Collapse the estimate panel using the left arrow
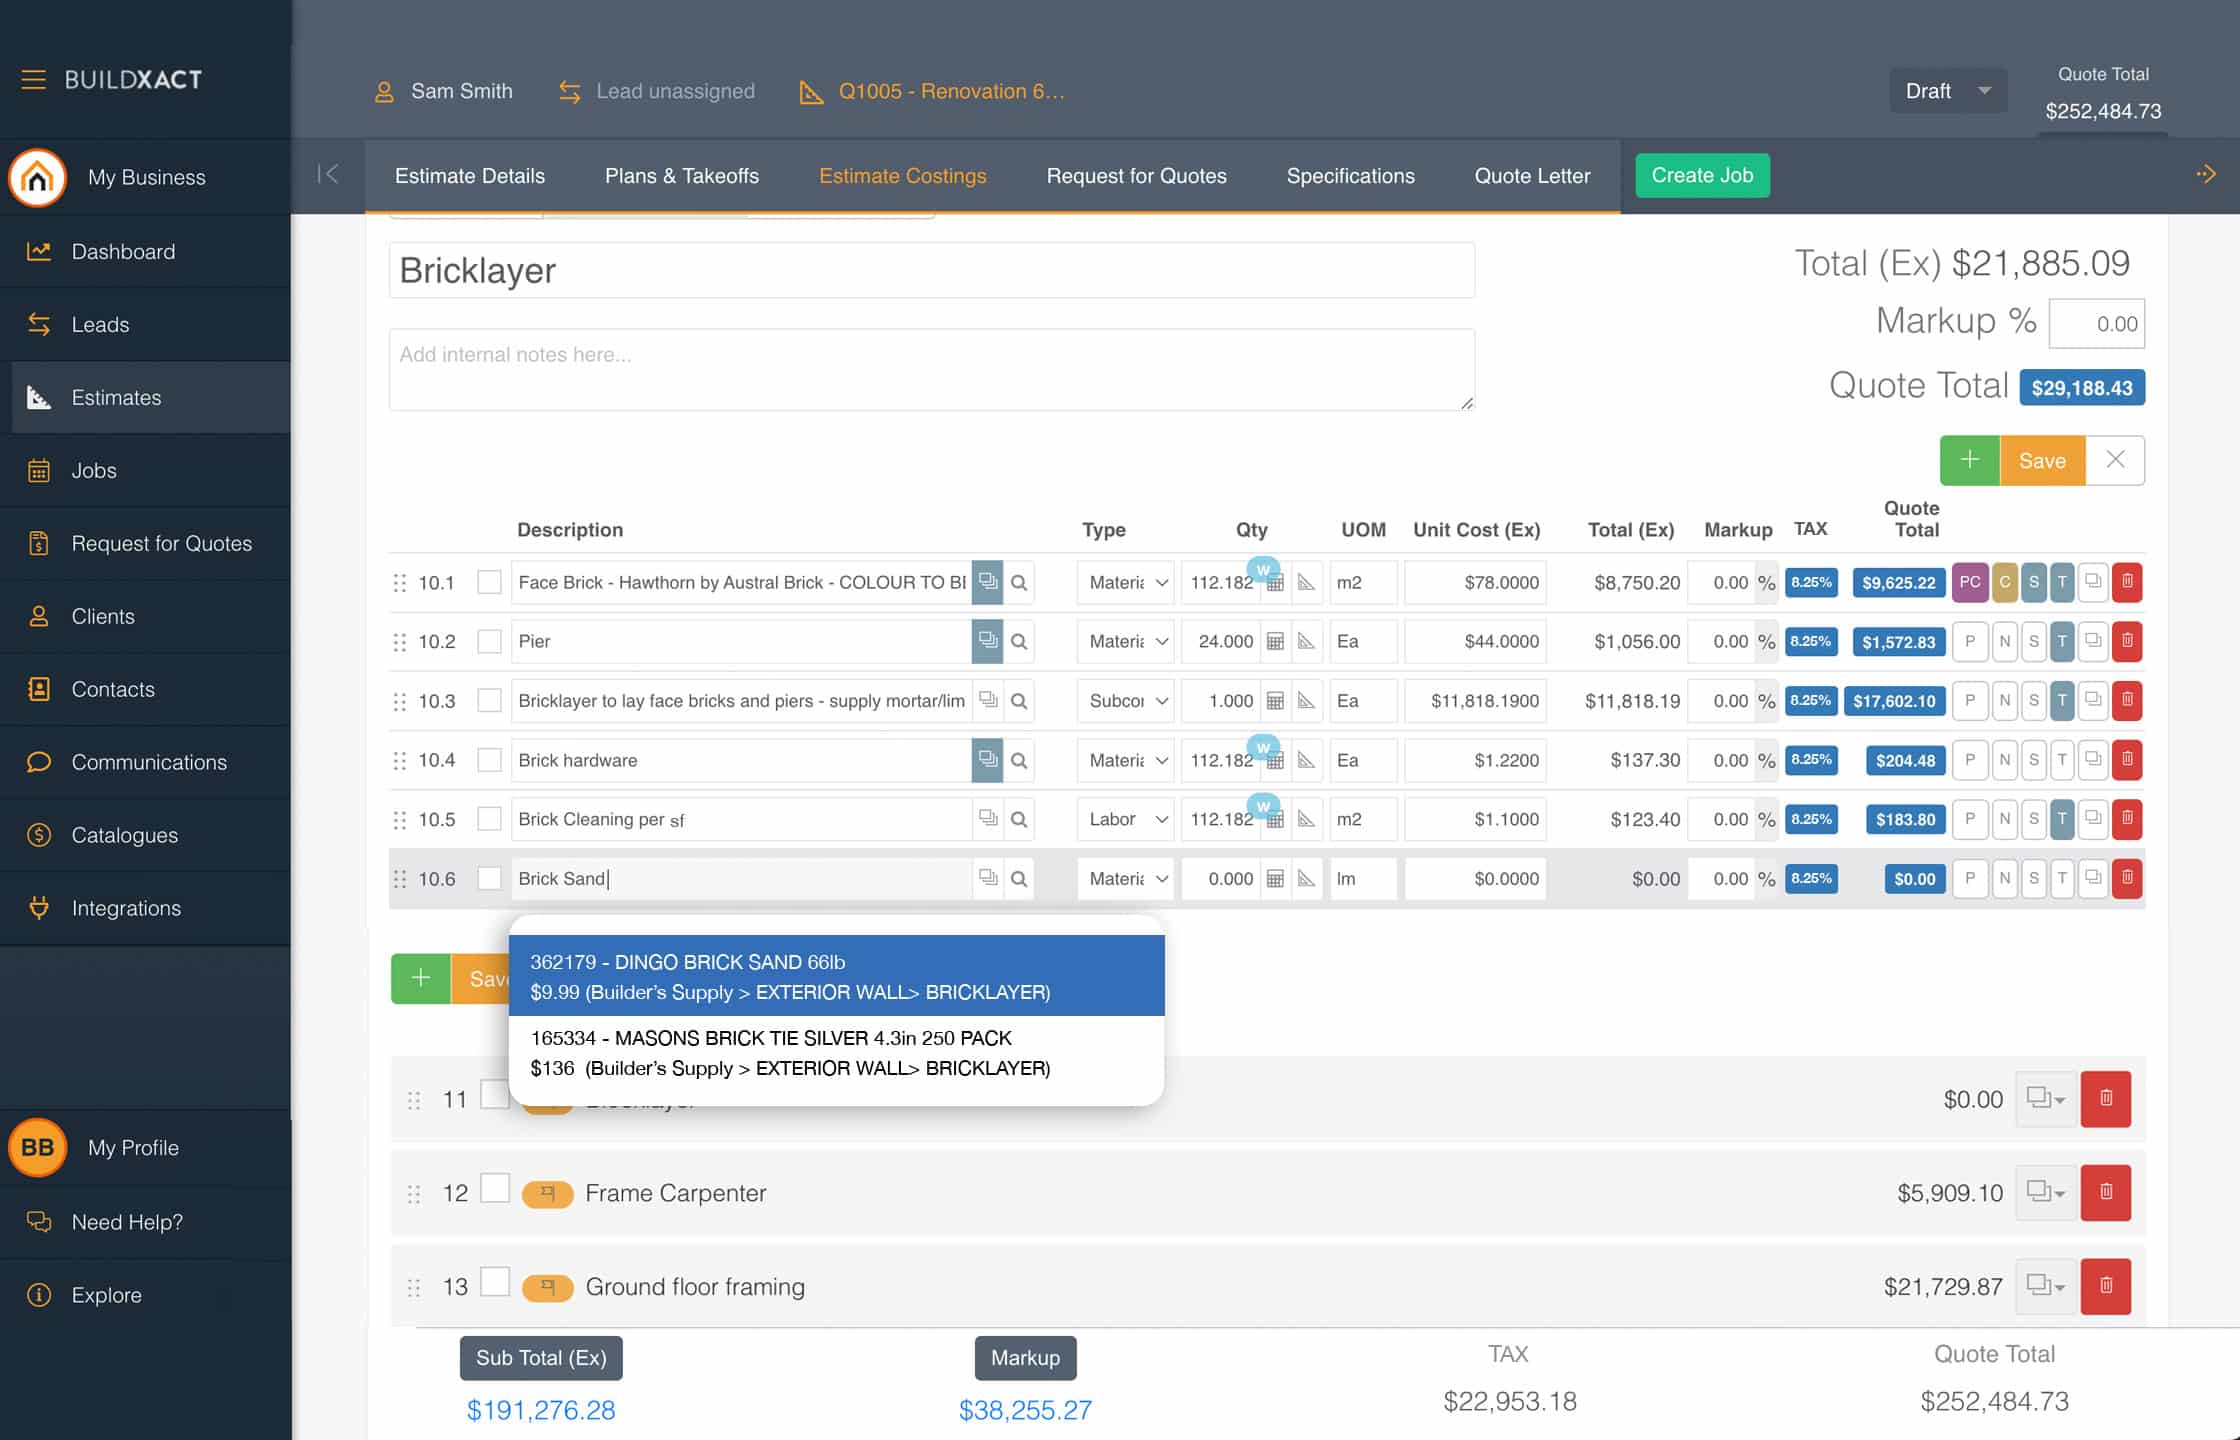The image size is (2240, 1440). 330,174
